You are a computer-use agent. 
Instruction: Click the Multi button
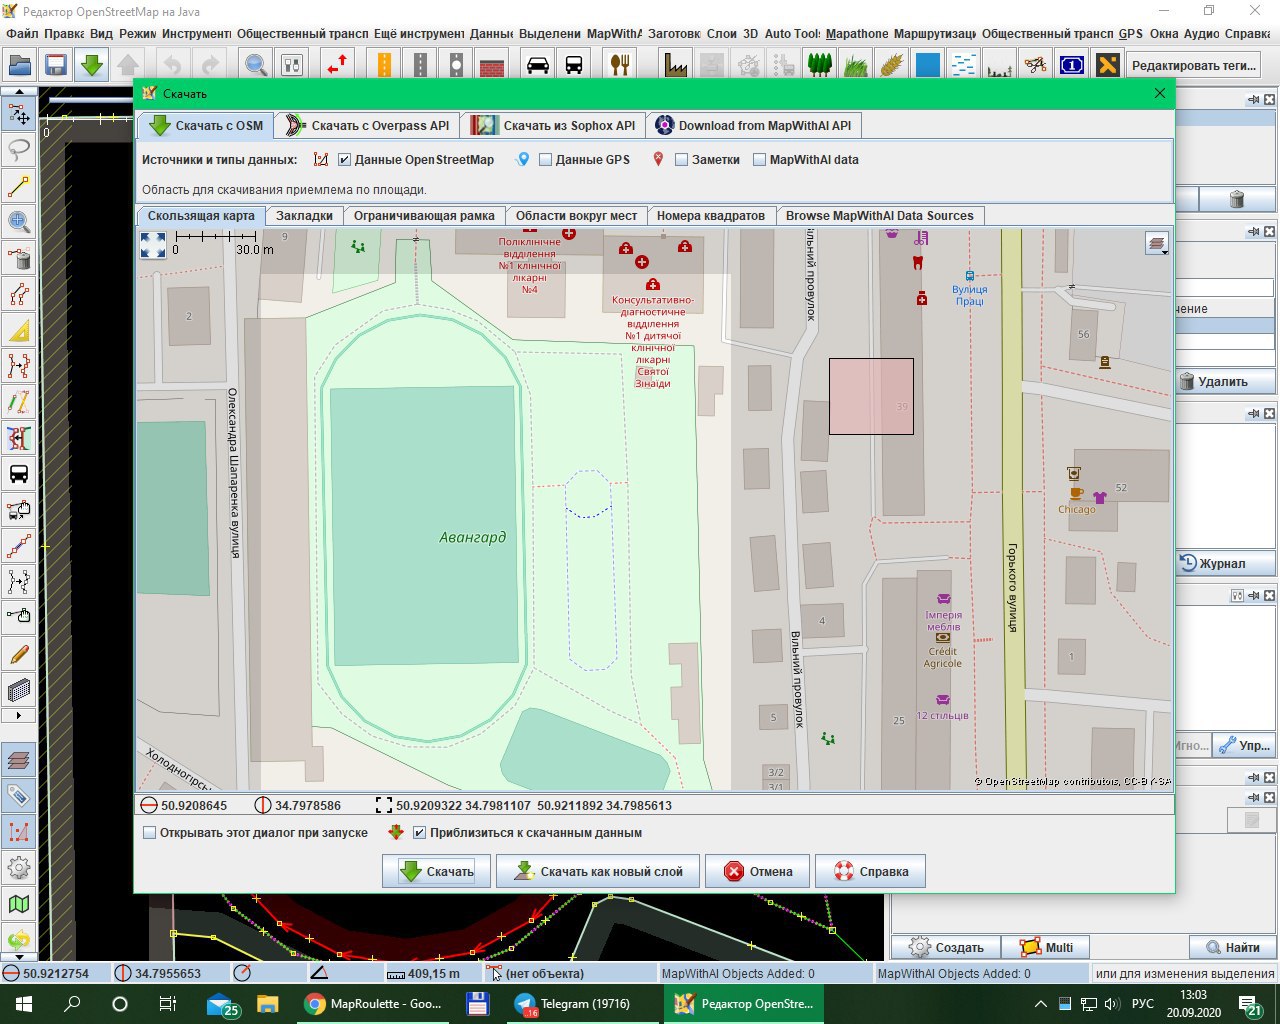tap(1046, 947)
